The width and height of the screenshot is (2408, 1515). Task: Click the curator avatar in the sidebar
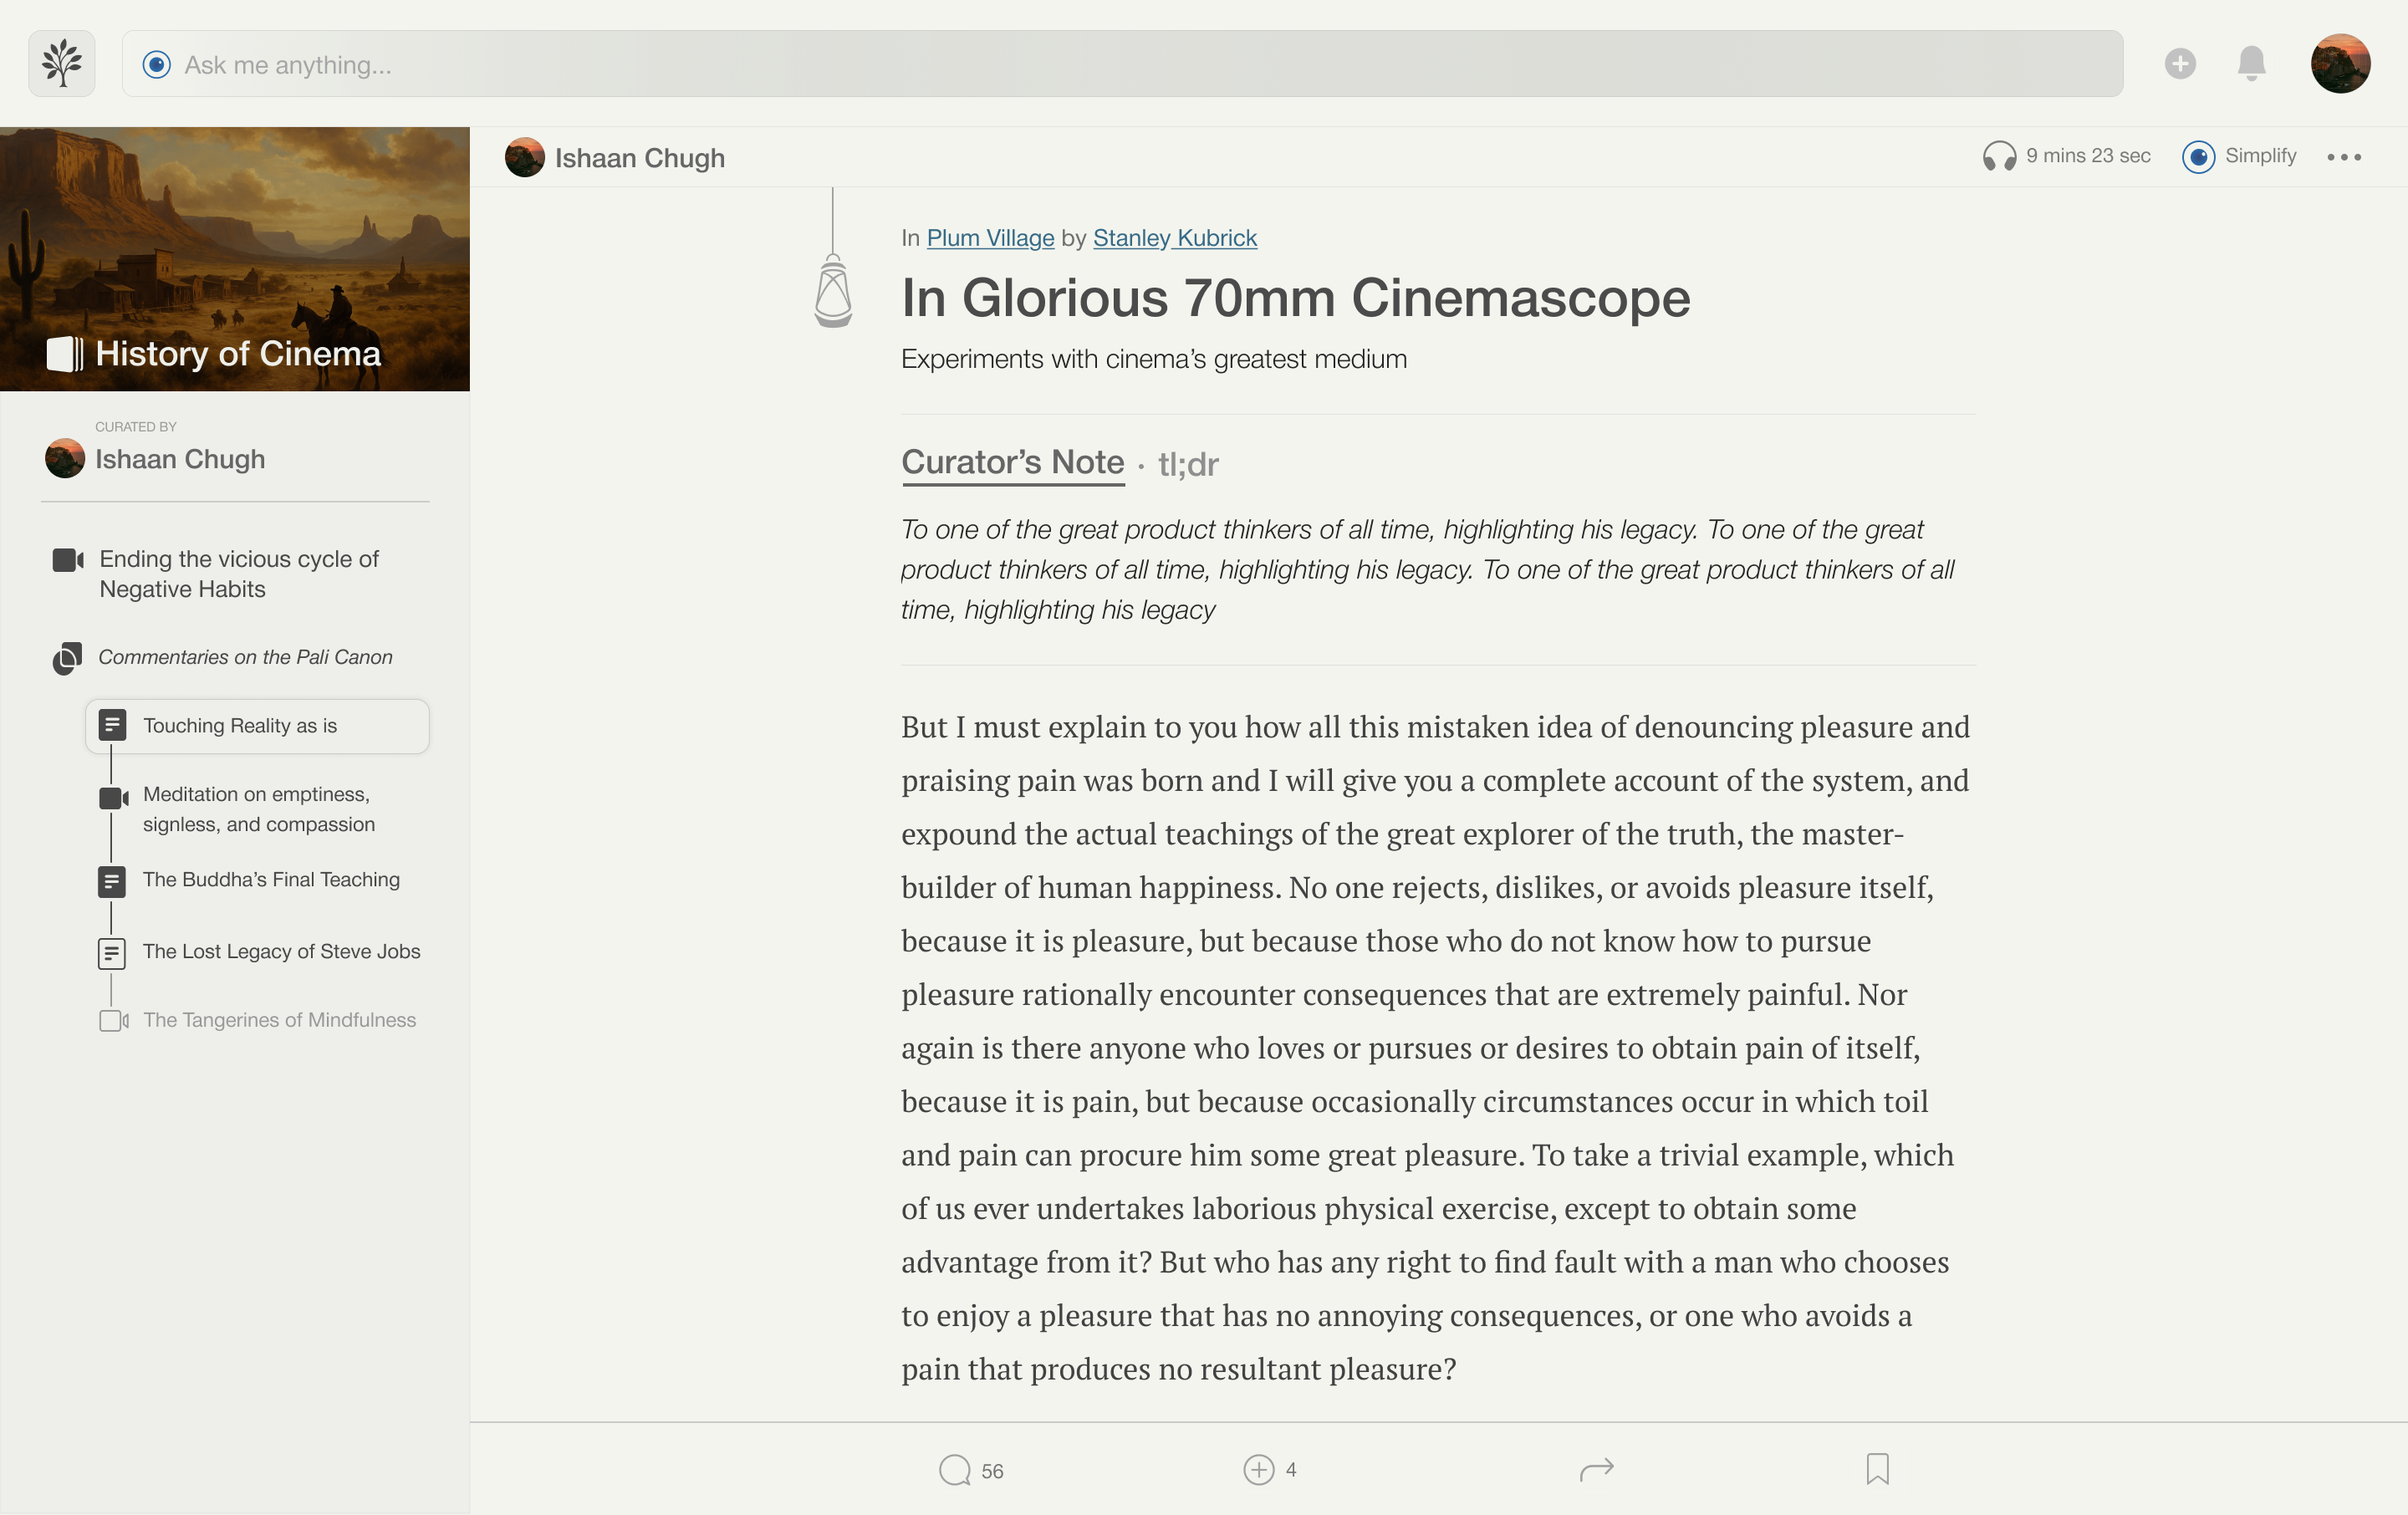tap(65, 459)
